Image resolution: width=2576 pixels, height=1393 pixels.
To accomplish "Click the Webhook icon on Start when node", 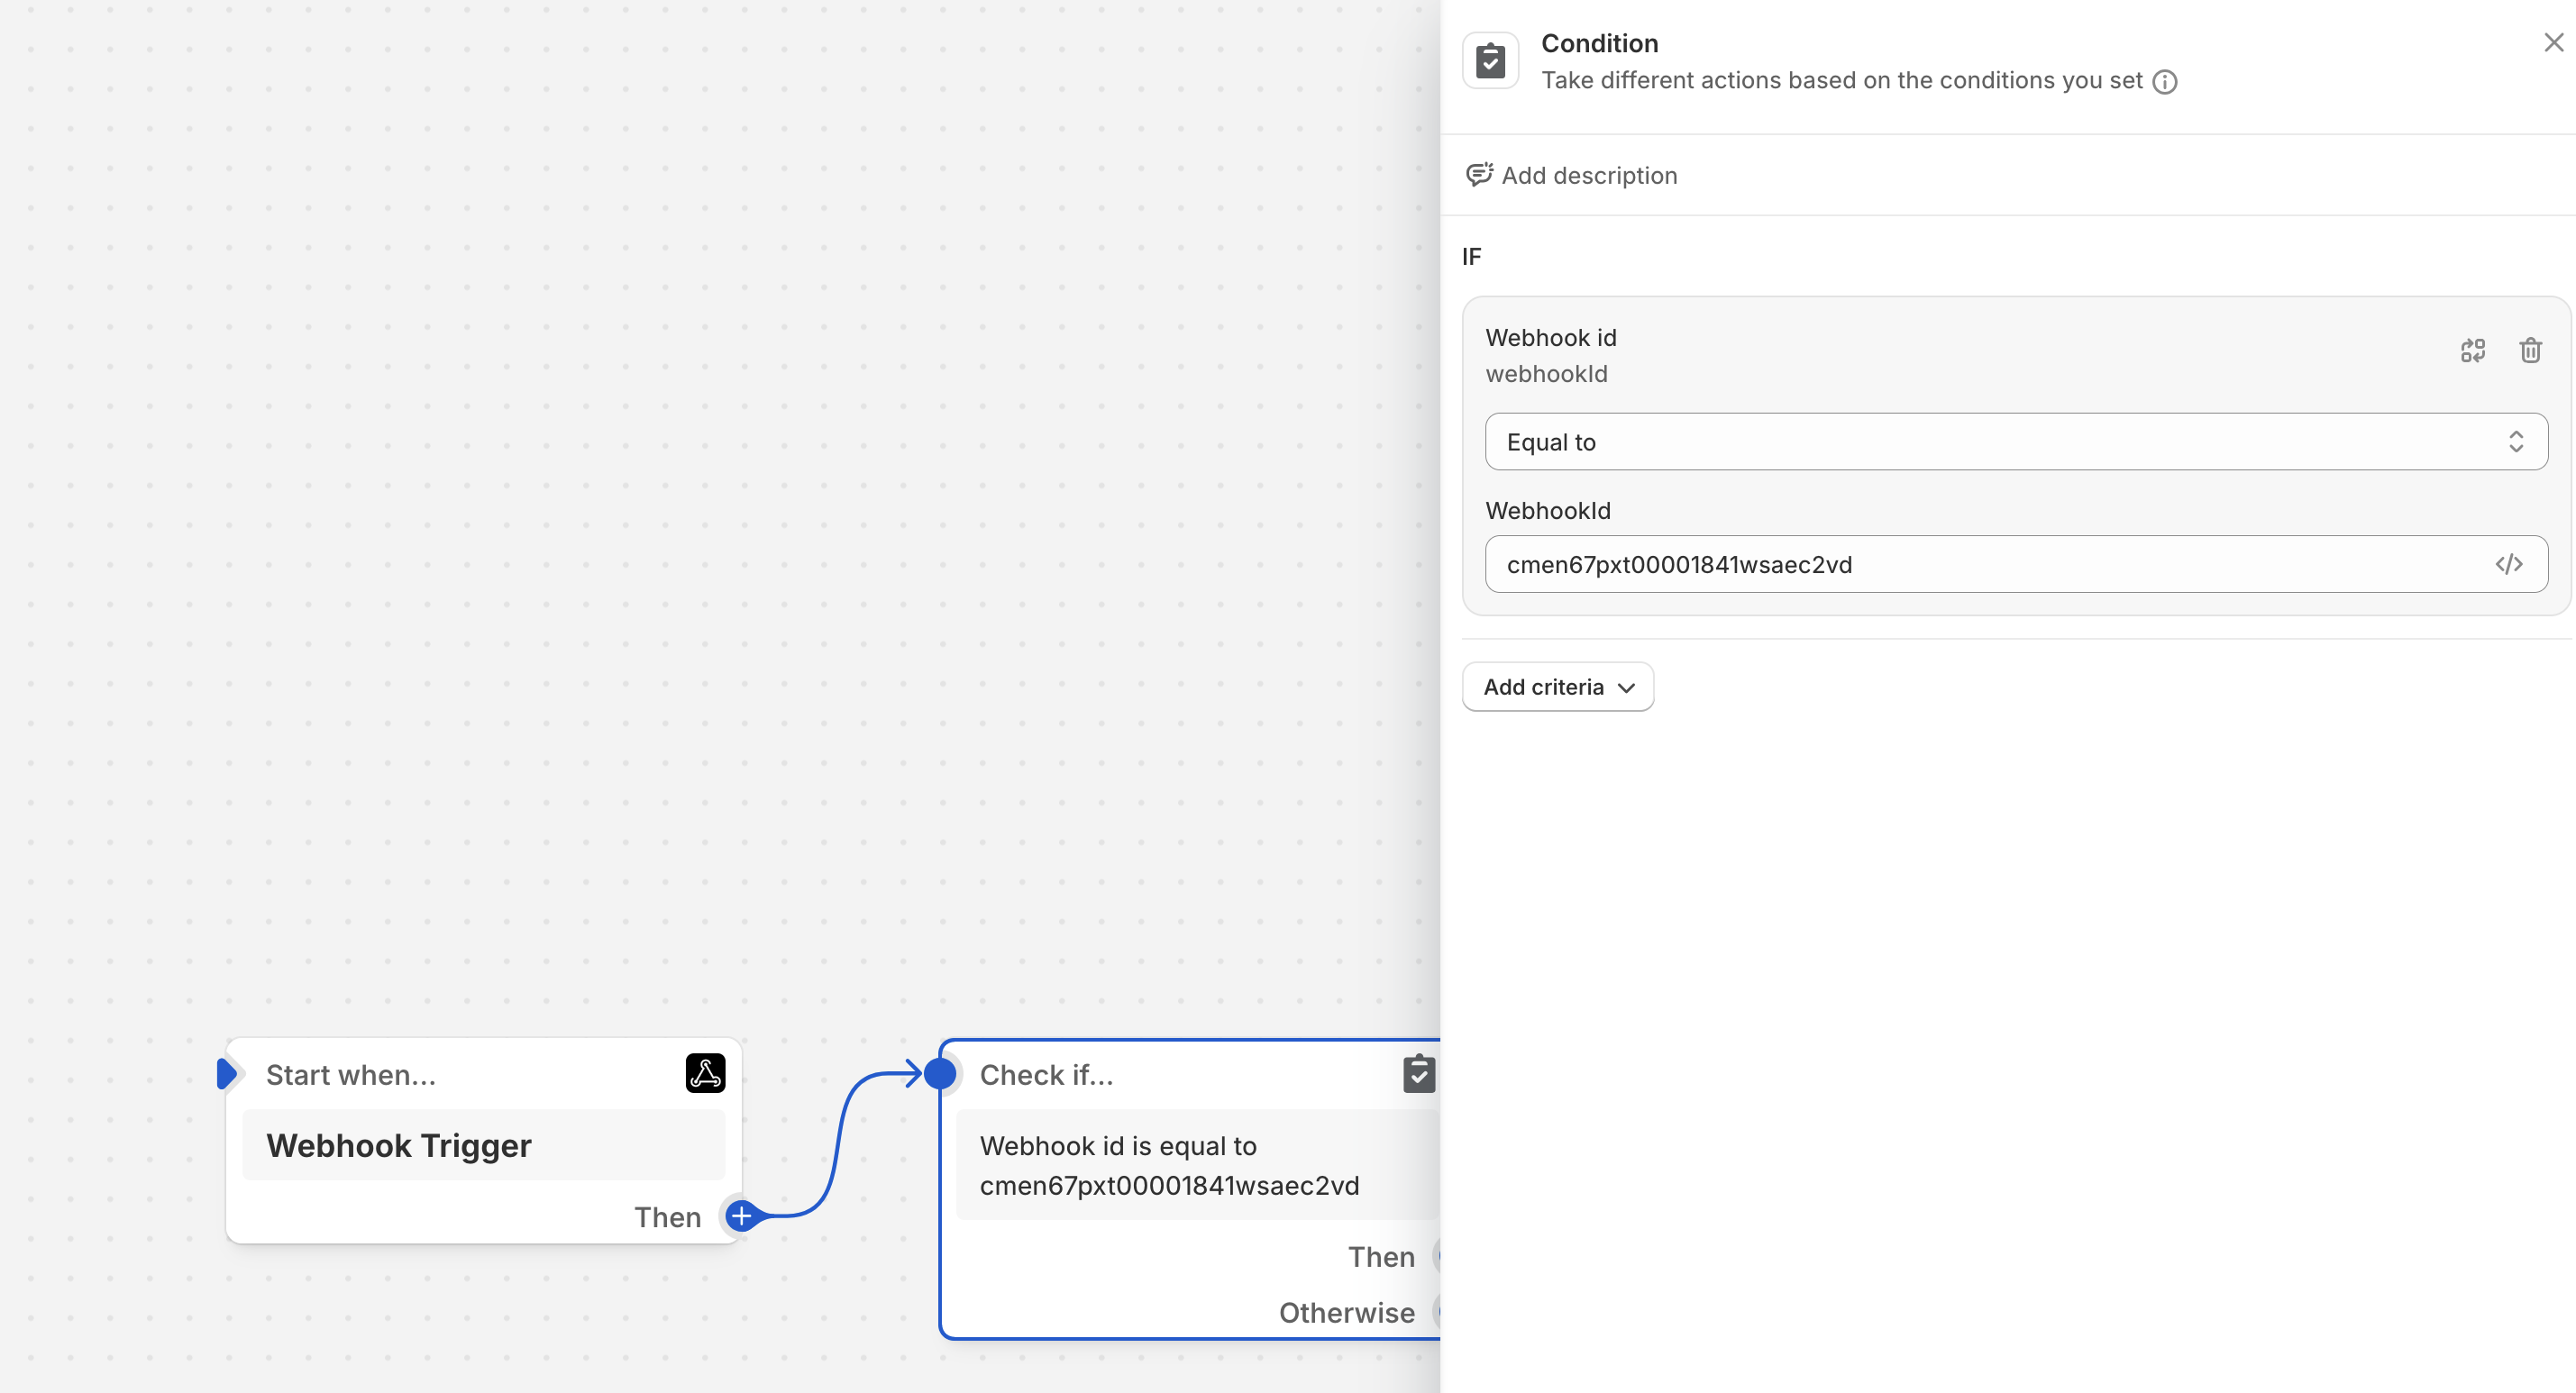I will tap(705, 1073).
